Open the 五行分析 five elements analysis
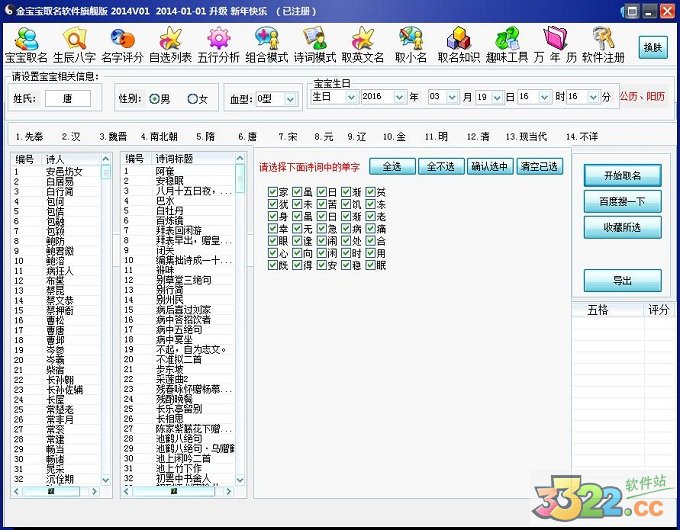Image resolution: width=680 pixels, height=530 pixels. (219, 45)
